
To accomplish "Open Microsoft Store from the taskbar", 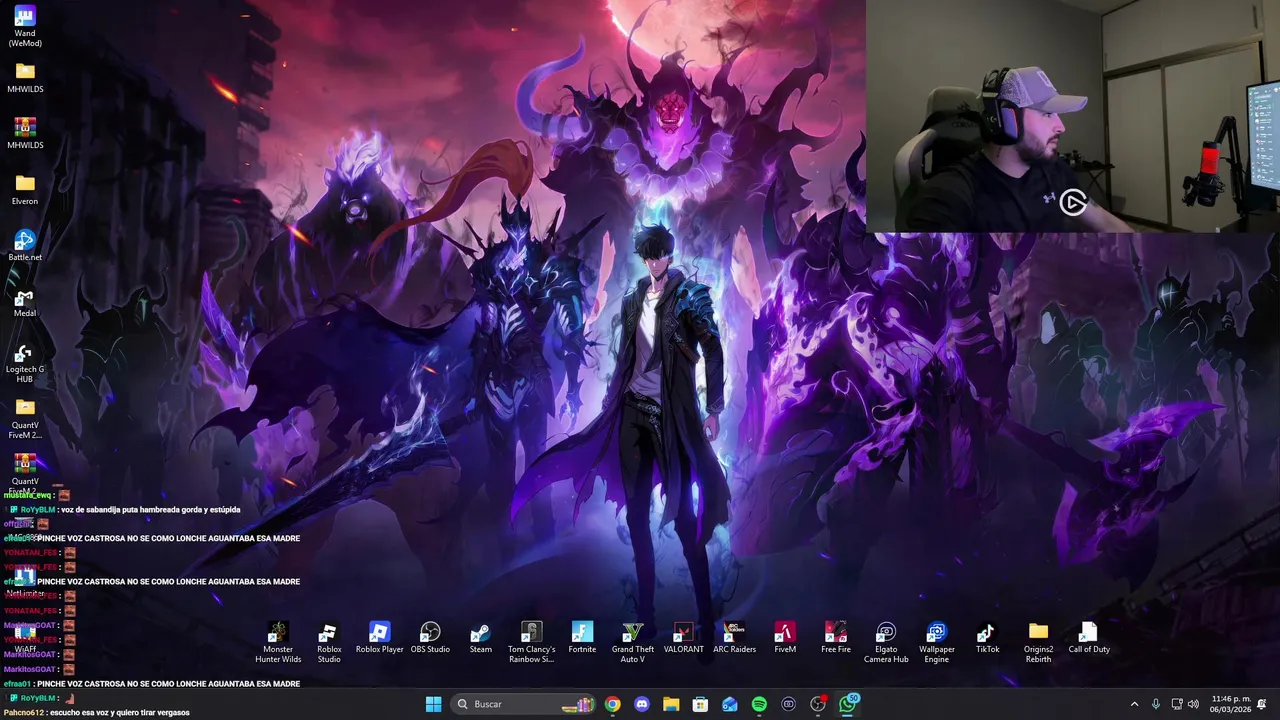I will 700,704.
